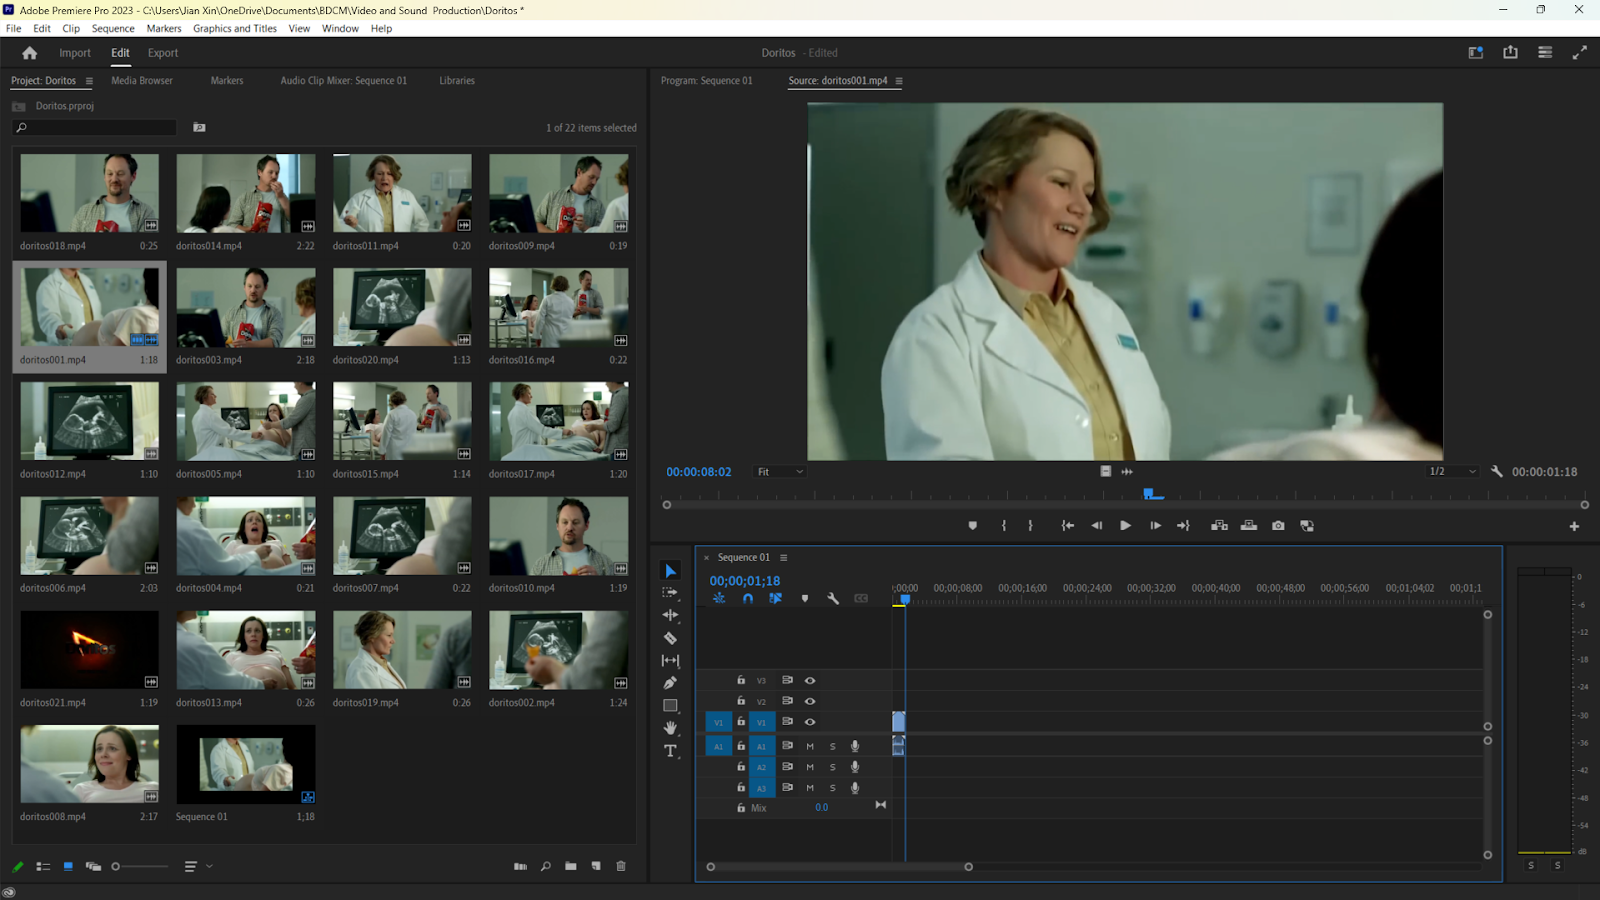Viewport: 1600px width, 900px height.
Task: Open the Source monitor panel menu
Action: click(899, 81)
